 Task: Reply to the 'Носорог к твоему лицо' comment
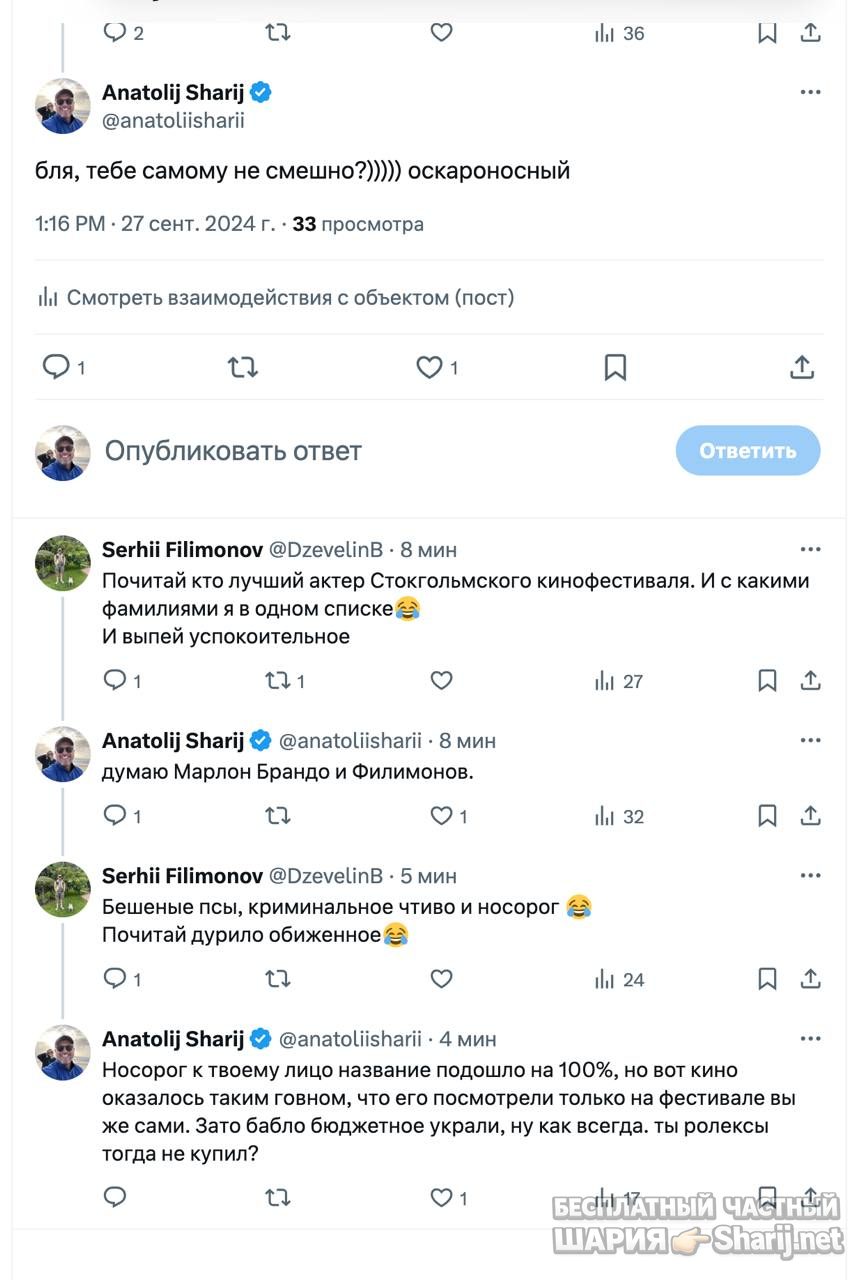115,1196
